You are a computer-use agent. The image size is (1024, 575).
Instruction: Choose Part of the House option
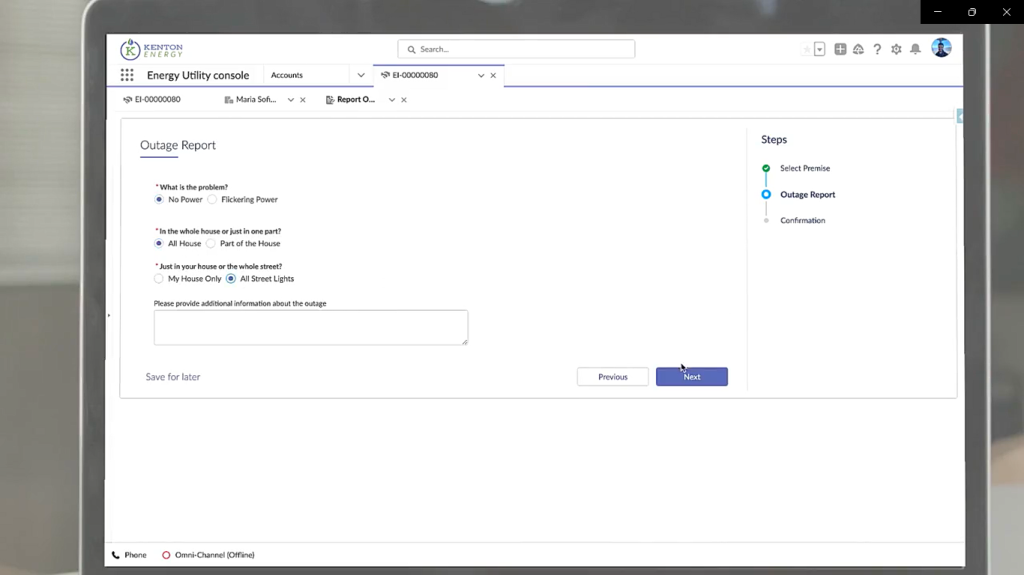211,244
